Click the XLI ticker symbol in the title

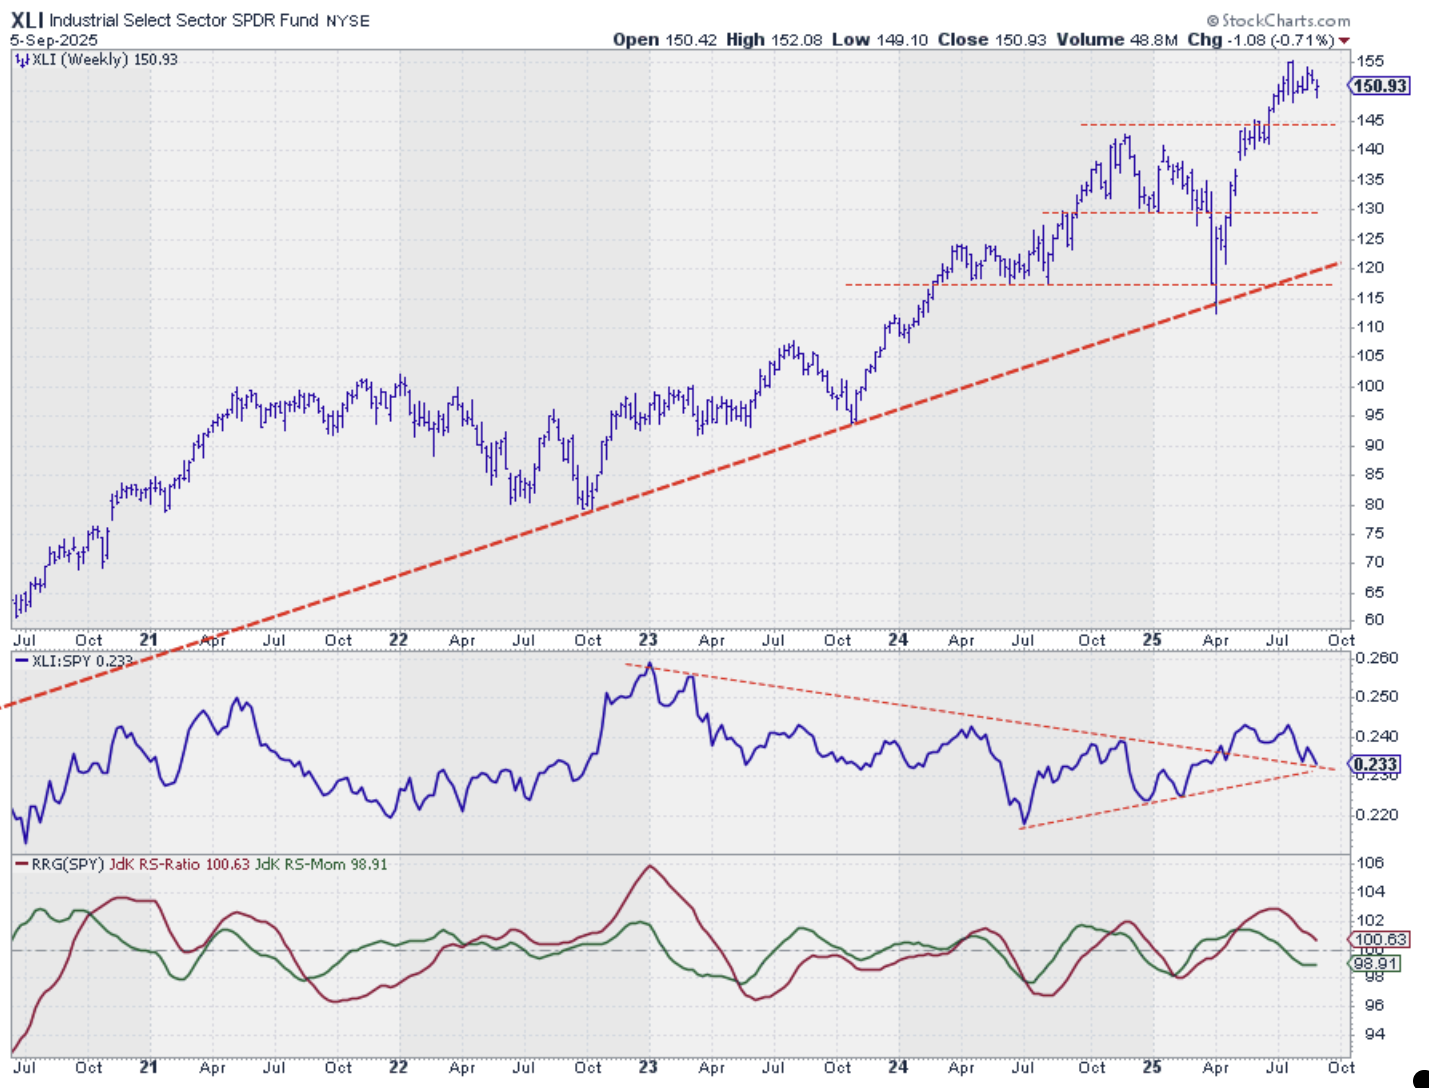pyautogui.click(x=27, y=20)
